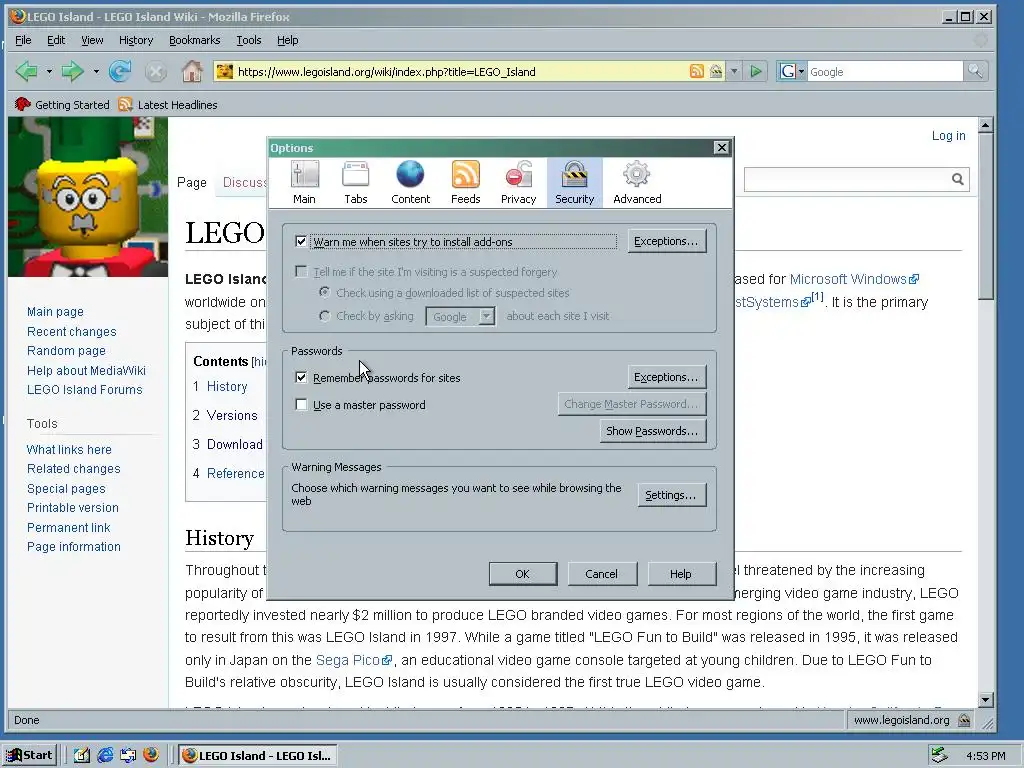Viewport: 1024px width, 768px height.
Task: Confirm the Options dialog with OK
Action: tap(522, 573)
